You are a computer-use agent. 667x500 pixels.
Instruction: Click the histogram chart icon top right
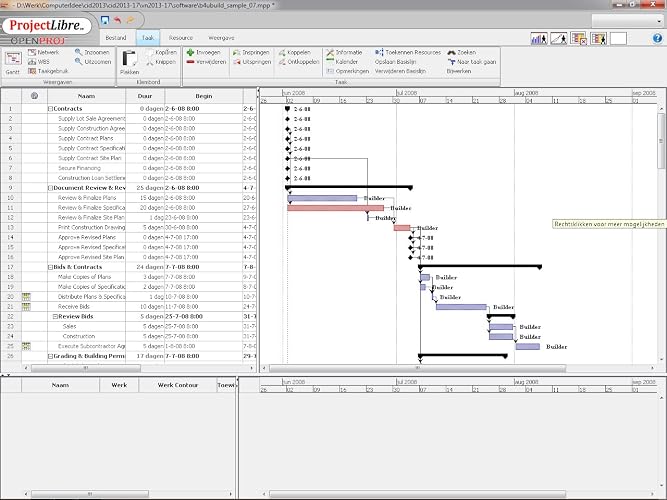[539, 39]
